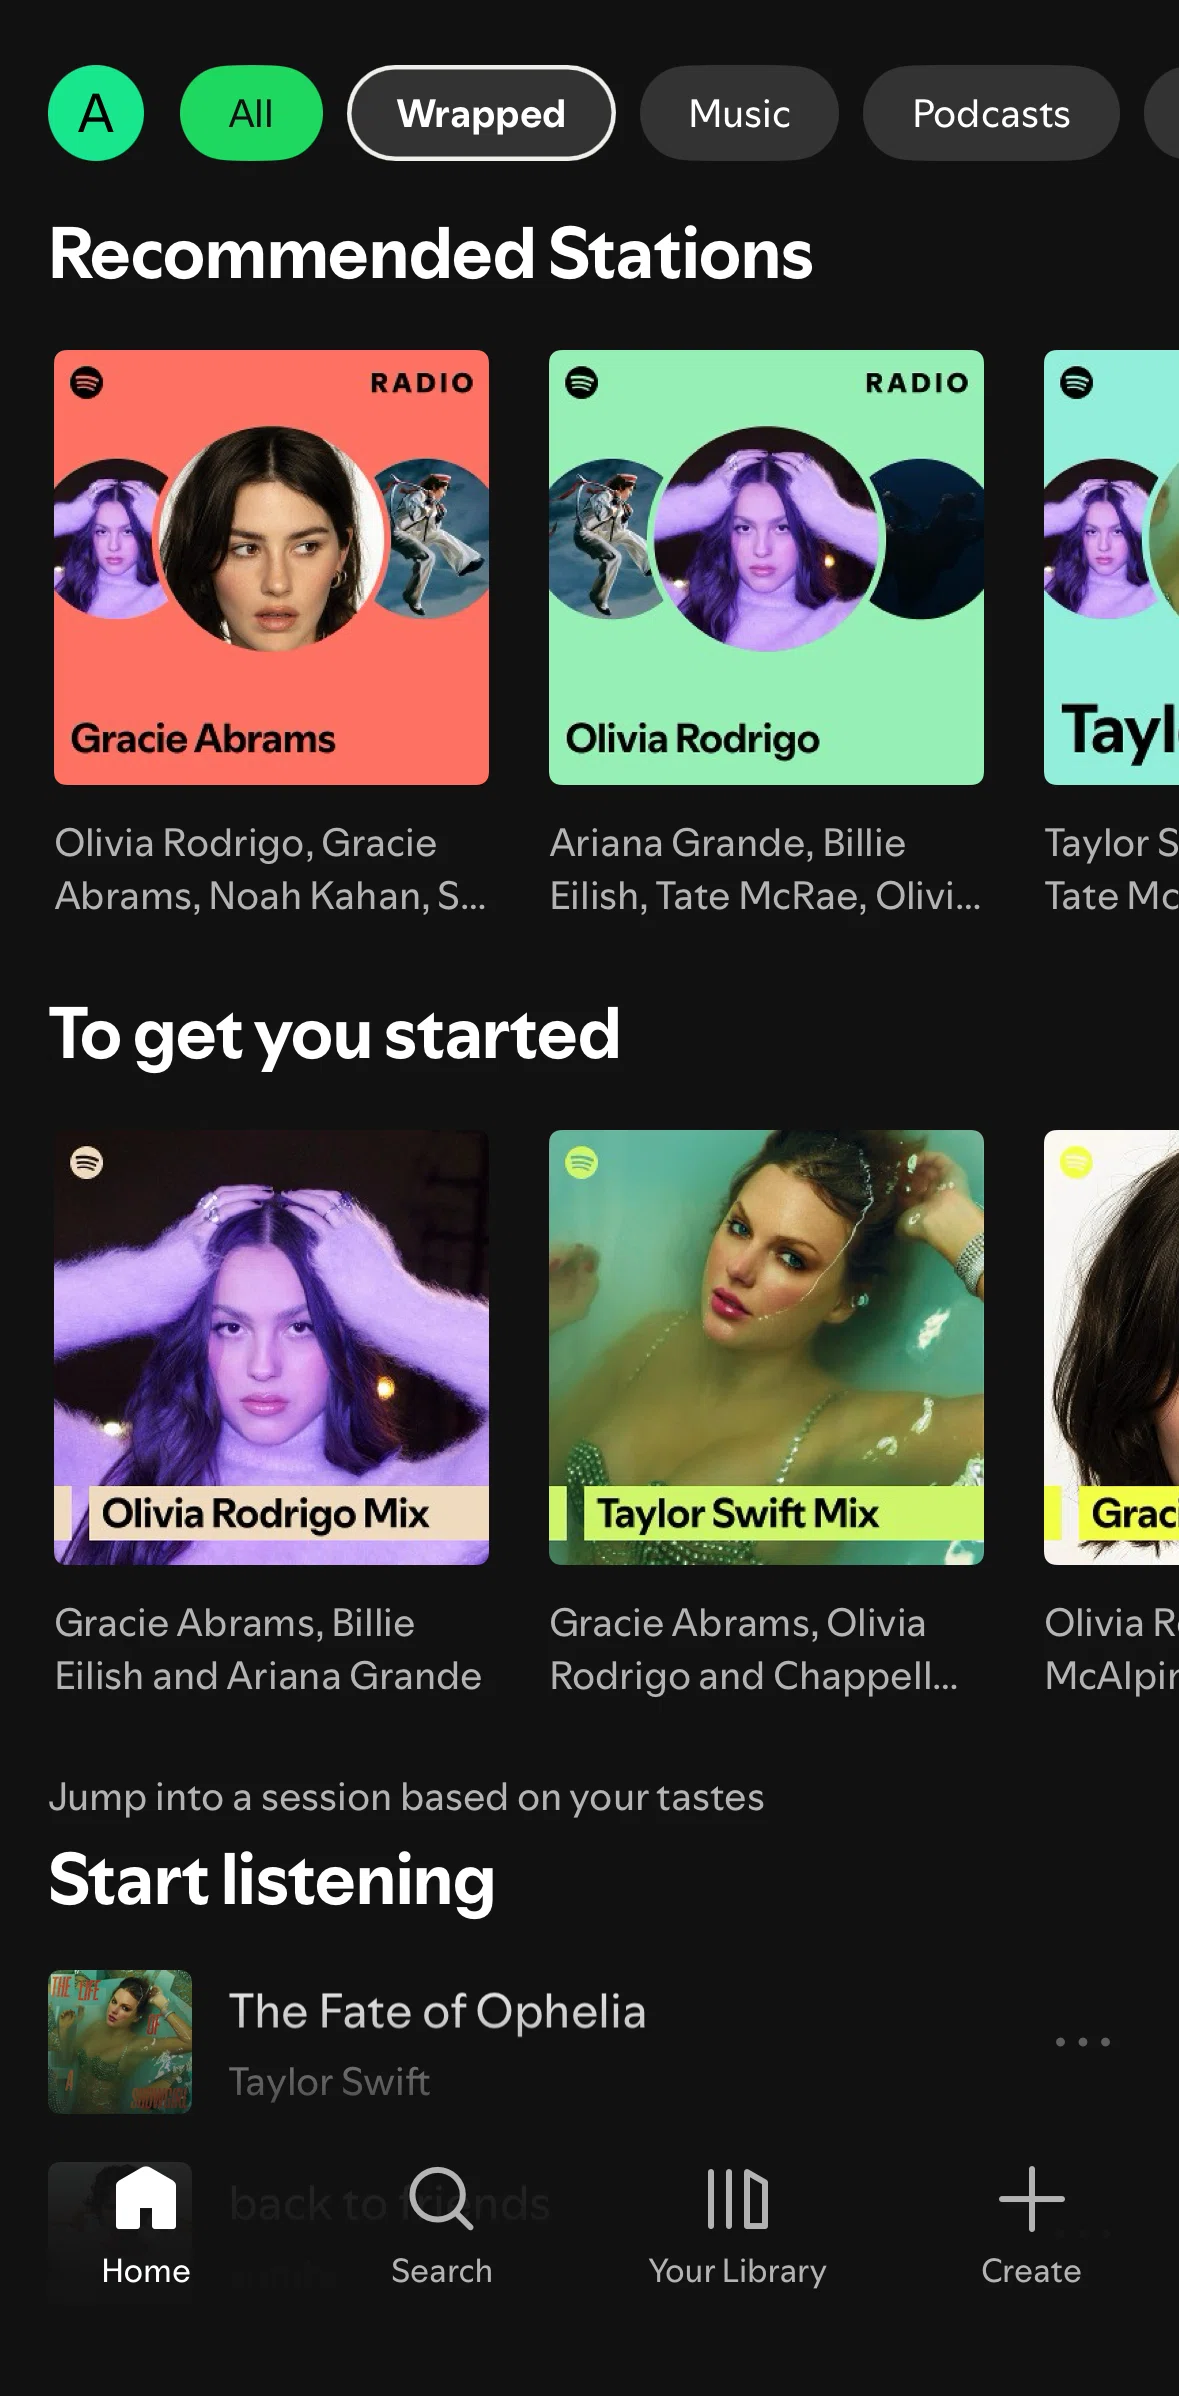Select the Podcasts filter chip

pos(991,113)
